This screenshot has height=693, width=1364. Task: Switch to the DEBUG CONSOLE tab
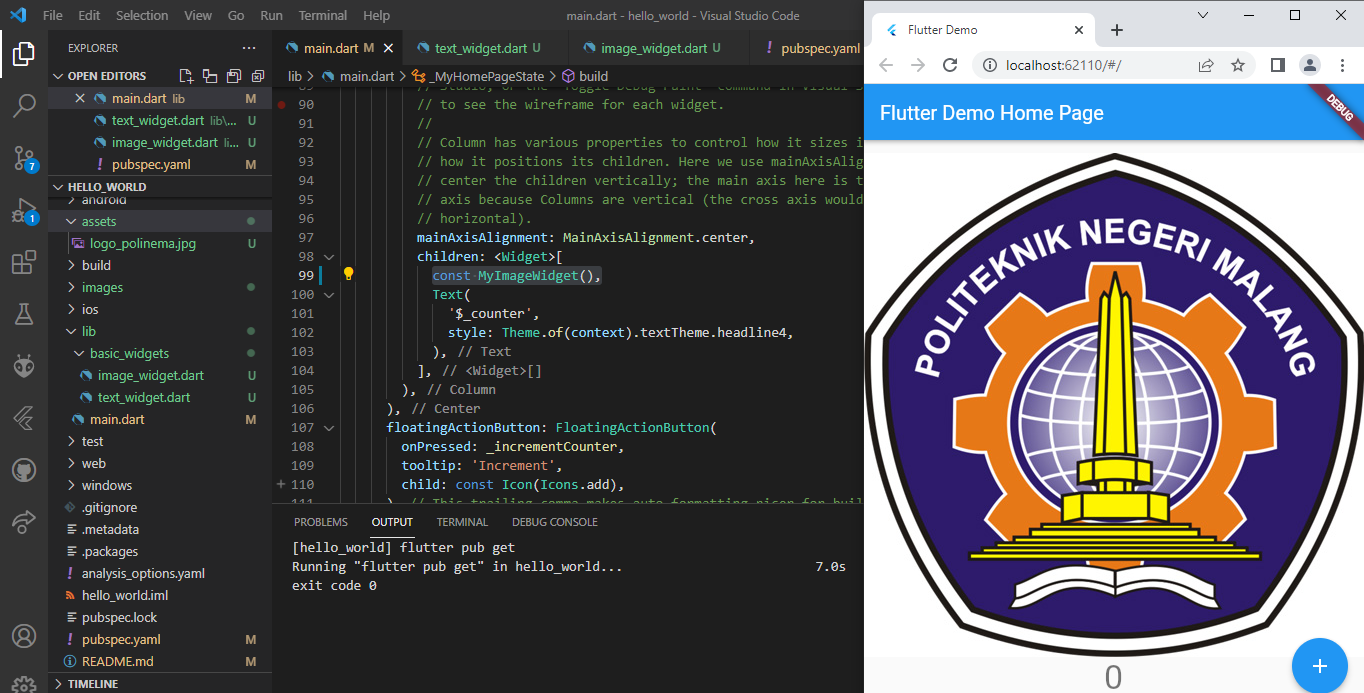[x=554, y=521]
